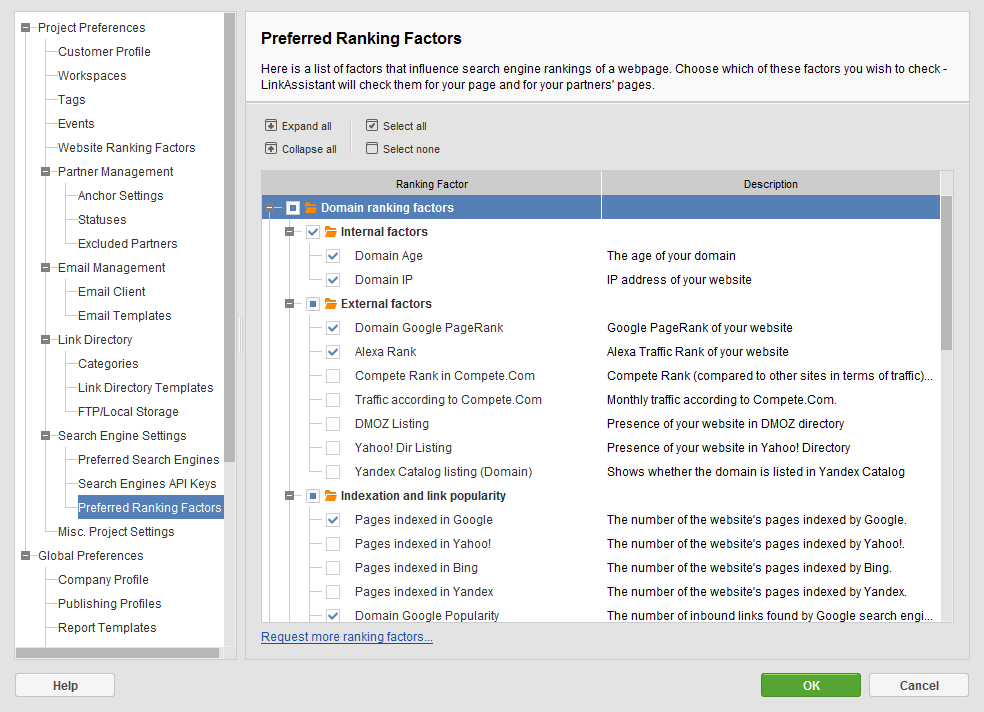This screenshot has height=712, width=984.
Task: Click the Collapse all icon
Action: [x=270, y=149]
